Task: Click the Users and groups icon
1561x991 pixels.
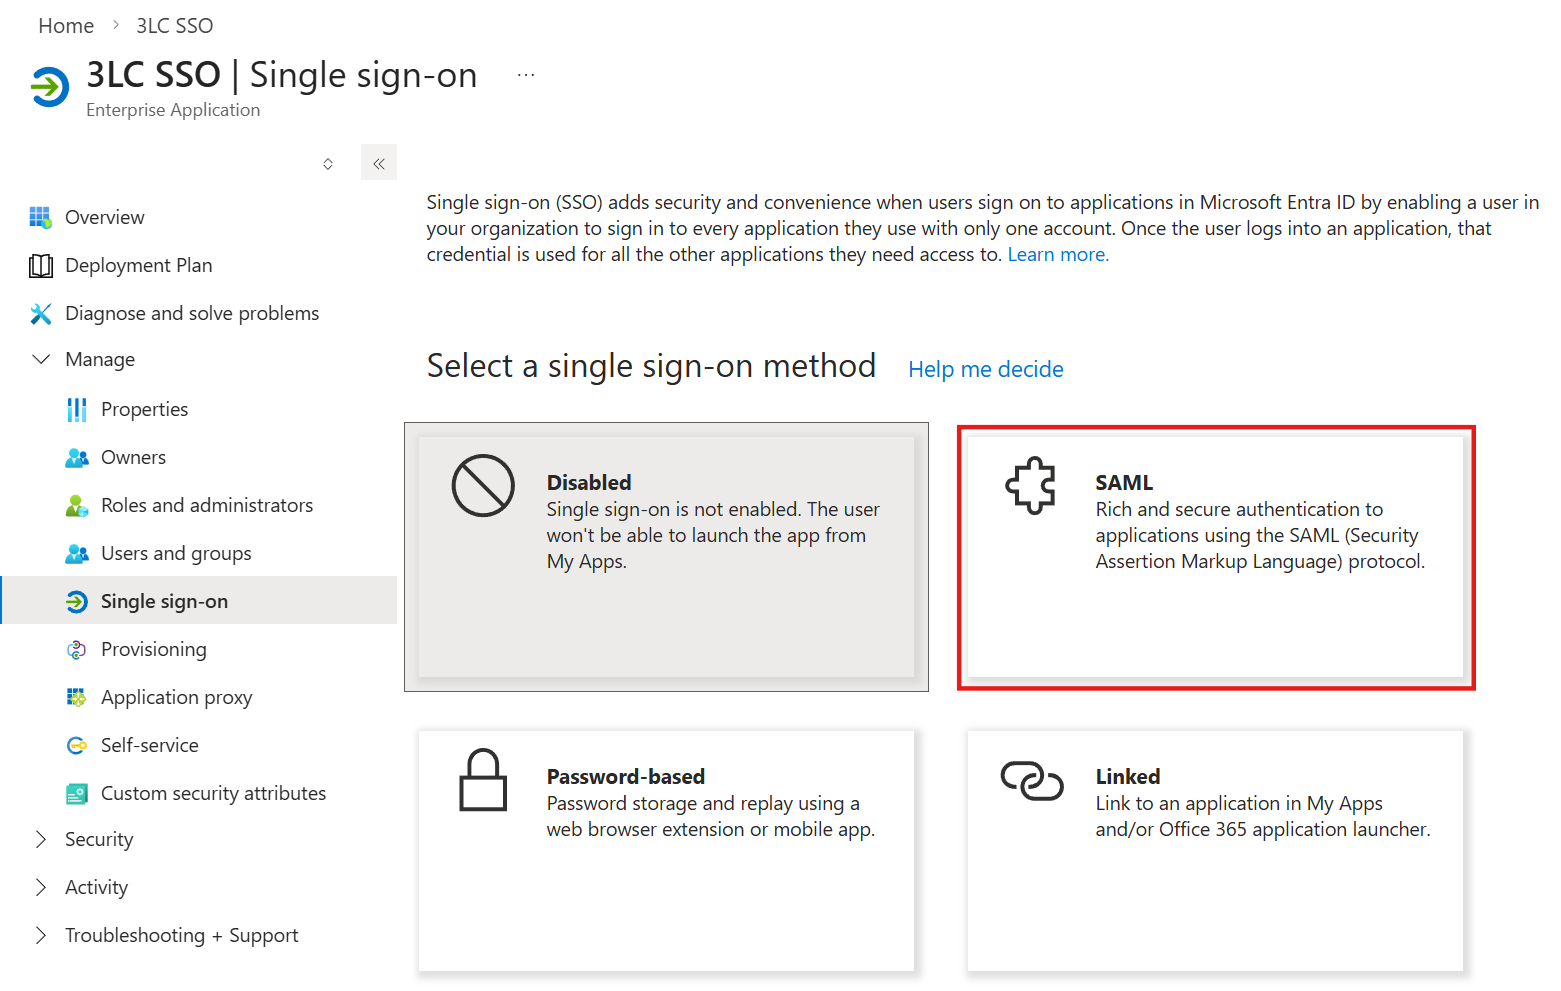Action: pyautogui.click(x=77, y=553)
